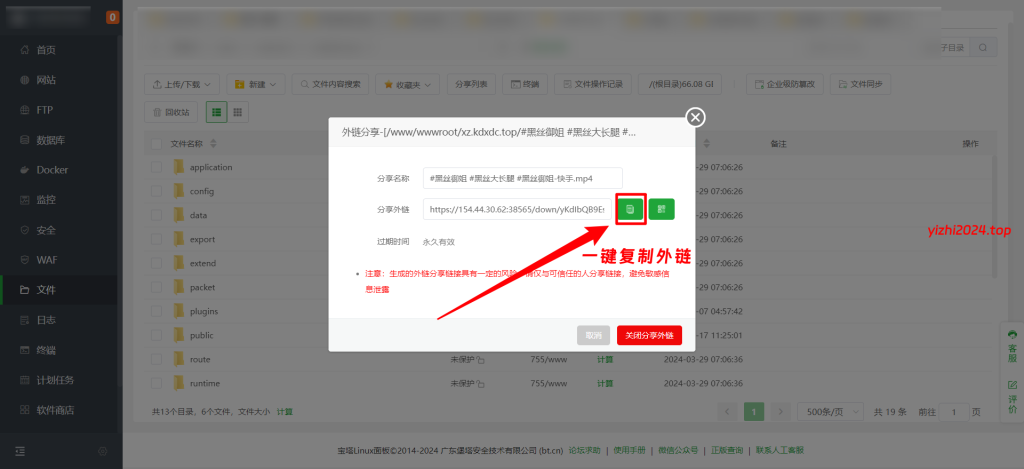Select the config folder checkbox
This screenshot has width=1024, height=469.
click(155, 191)
